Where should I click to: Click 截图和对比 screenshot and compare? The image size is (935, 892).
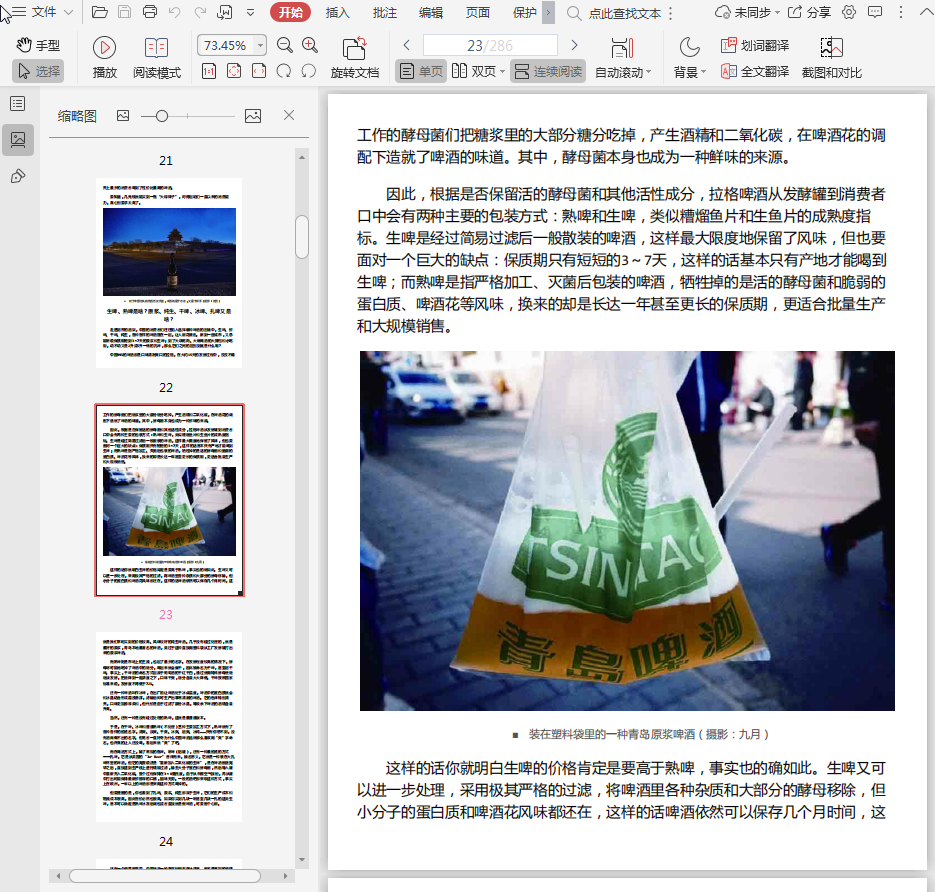click(x=832, y=57)
